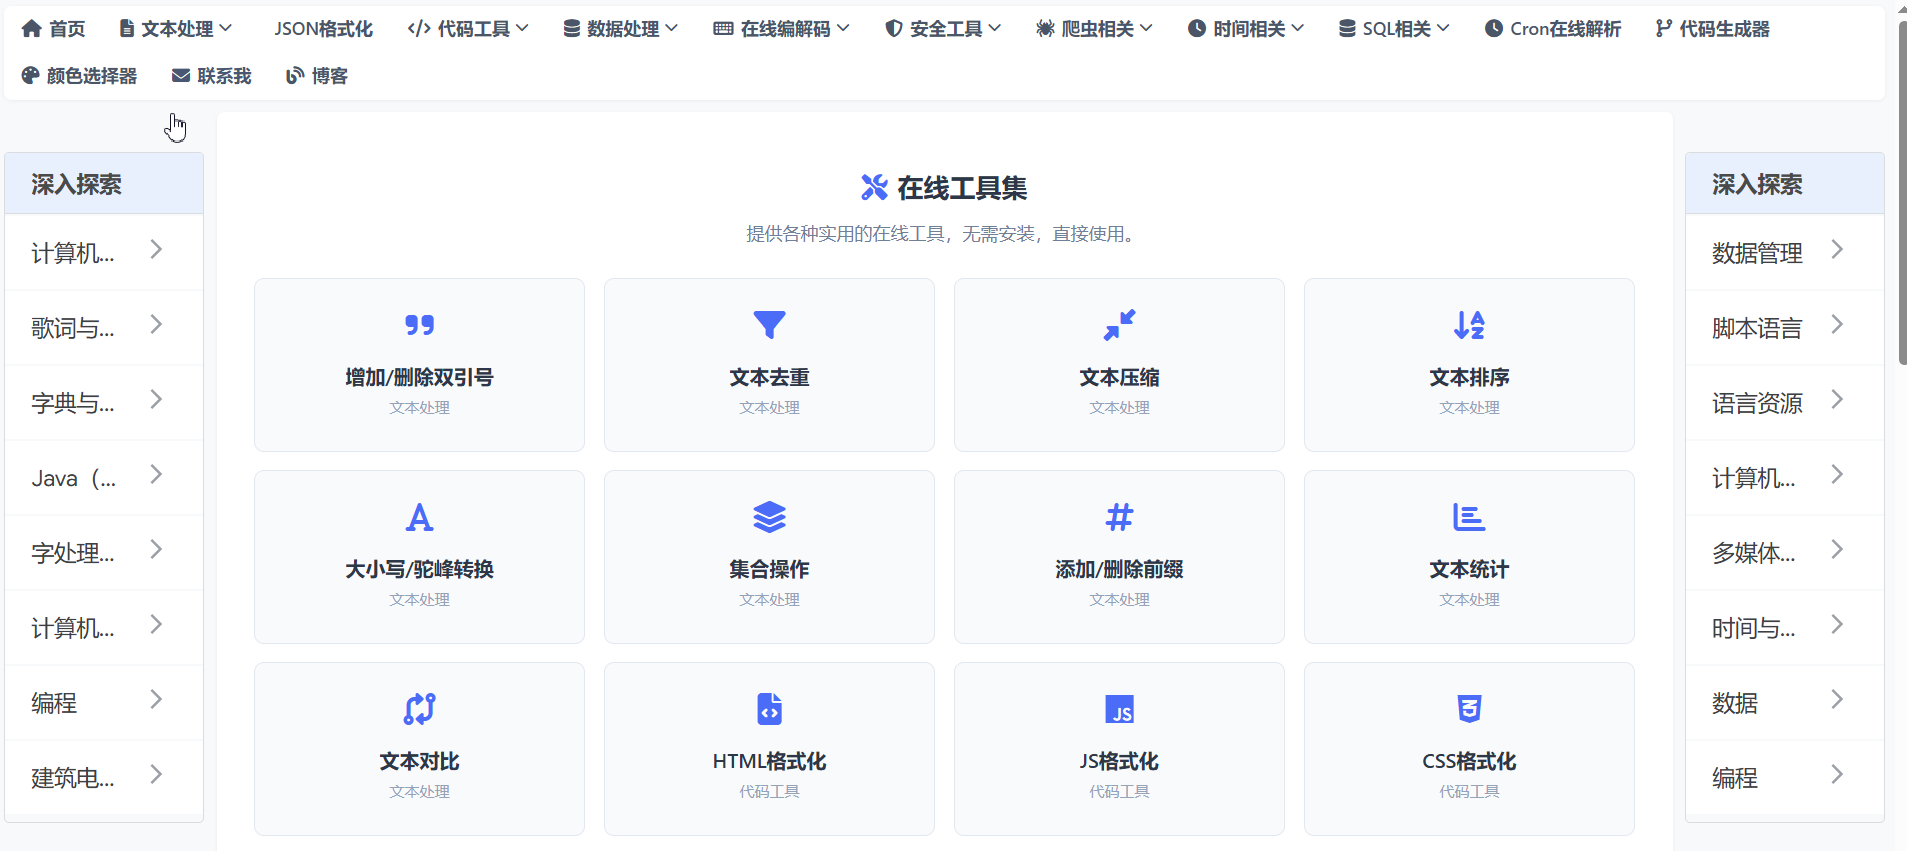The height and width of the screenshot is (851, 1907).
Task: Click the layers icon on 集合操作 card
Action: point(769,517)
